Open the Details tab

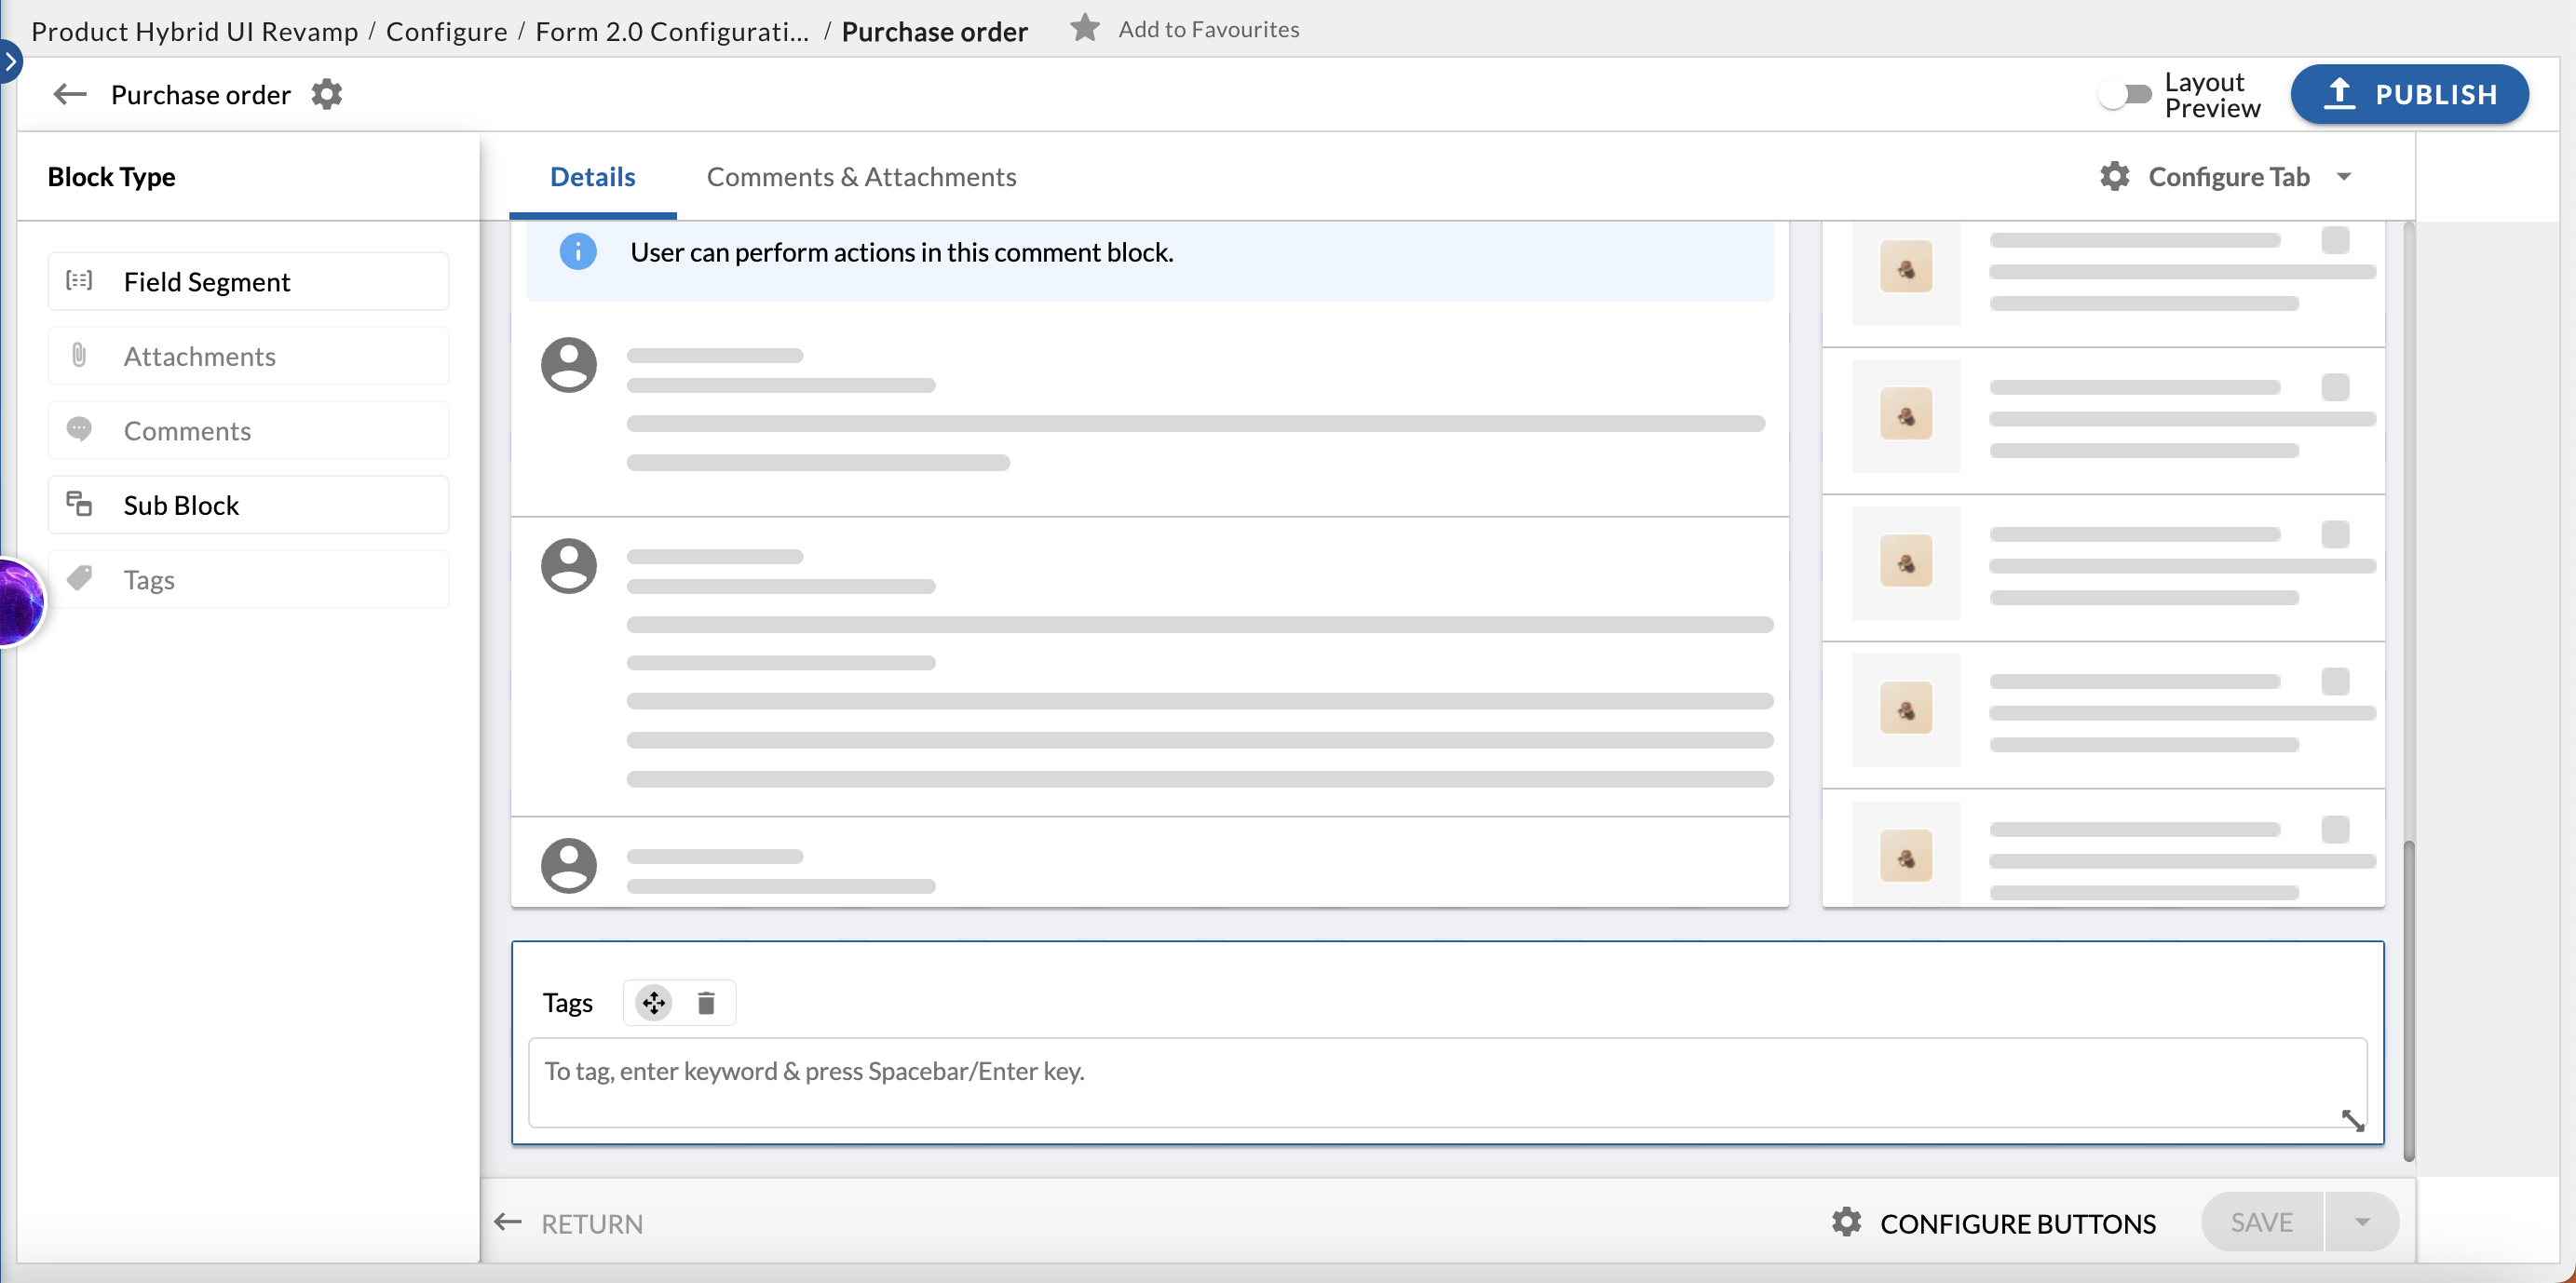(x=592, y=177)
